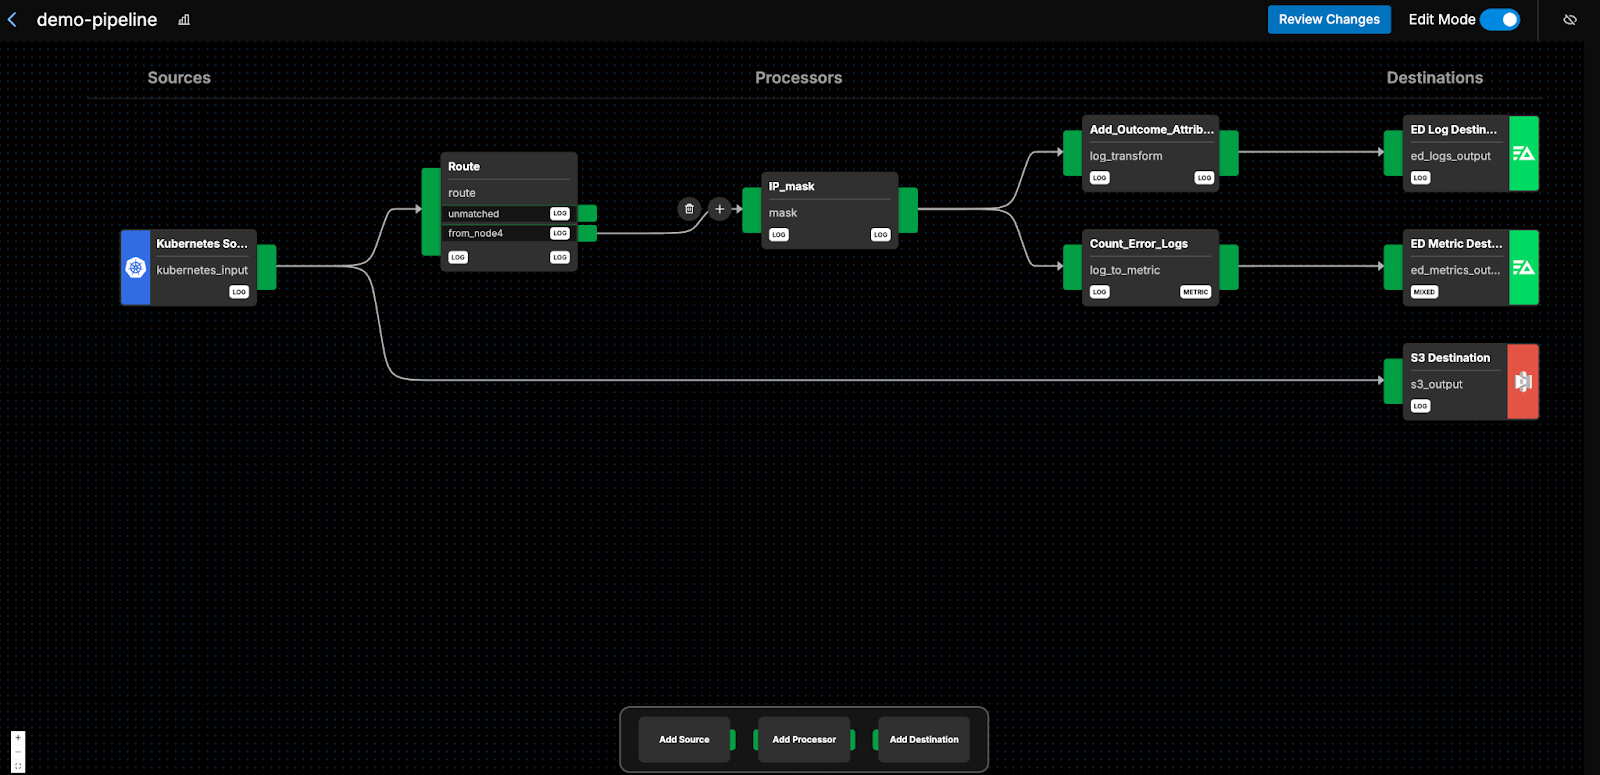Toggle the crossed-eye visibility icon
The height and width of the screenshot is (775, 1600).
[x=1570, y=20]
